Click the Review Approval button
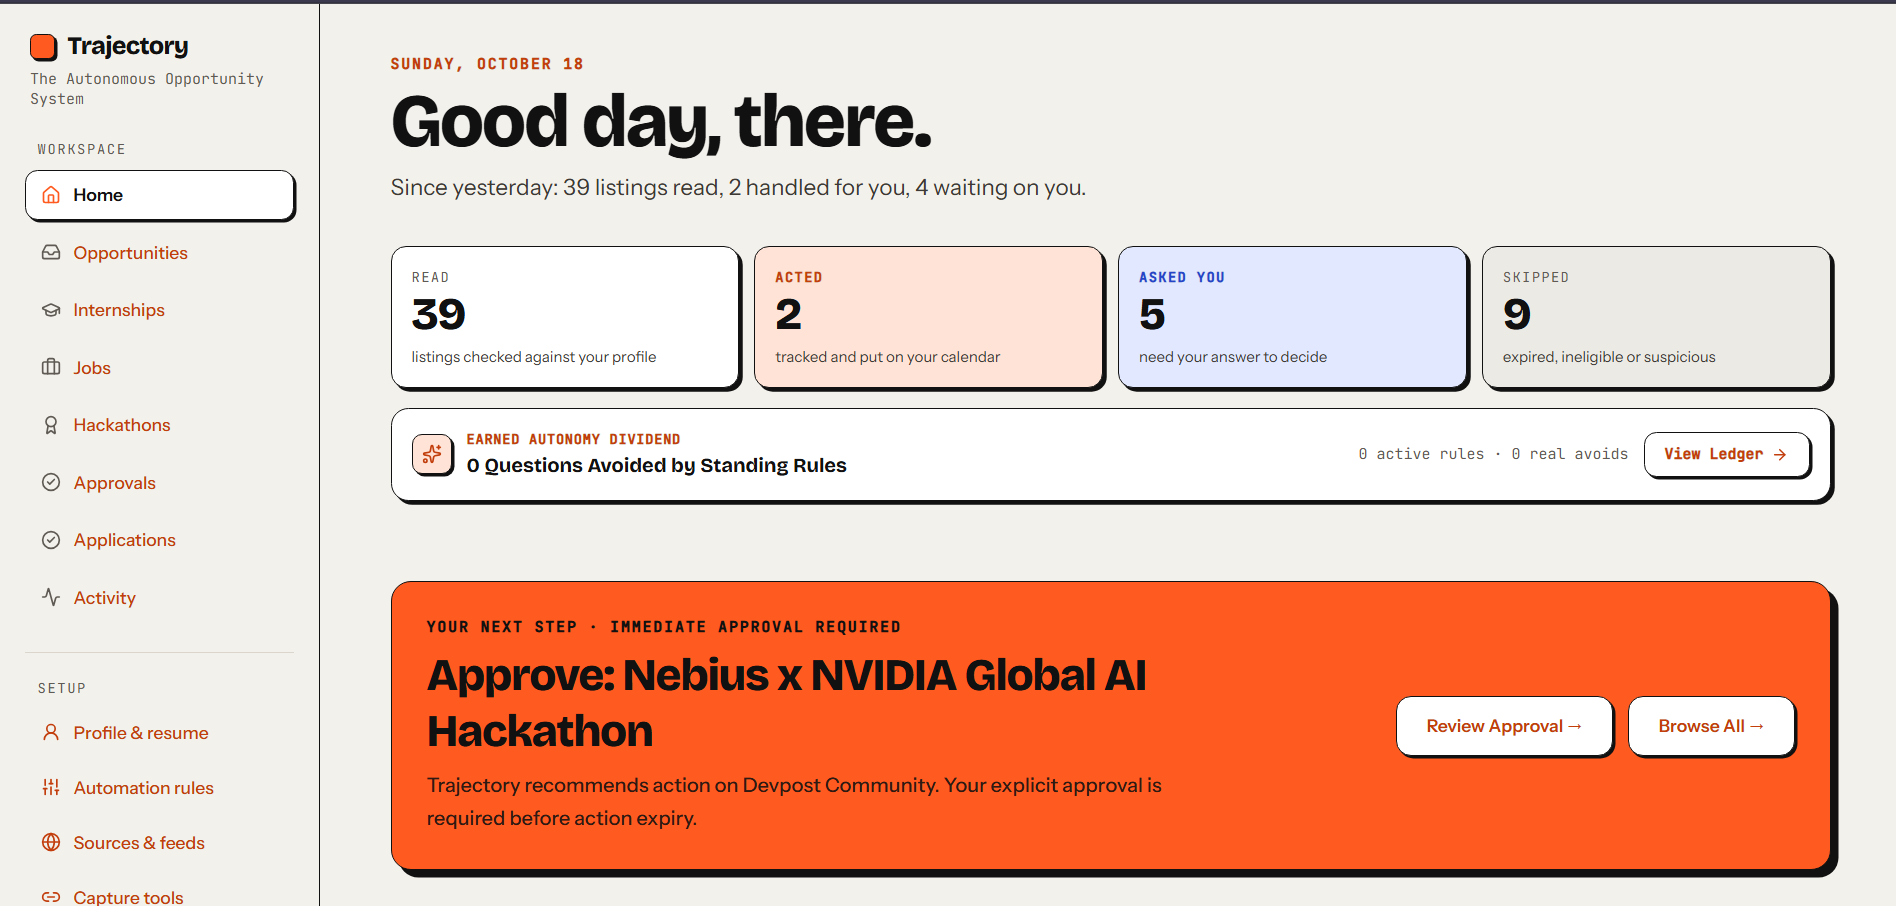This screenshot has width=1896, height=906. [1504, 726]
